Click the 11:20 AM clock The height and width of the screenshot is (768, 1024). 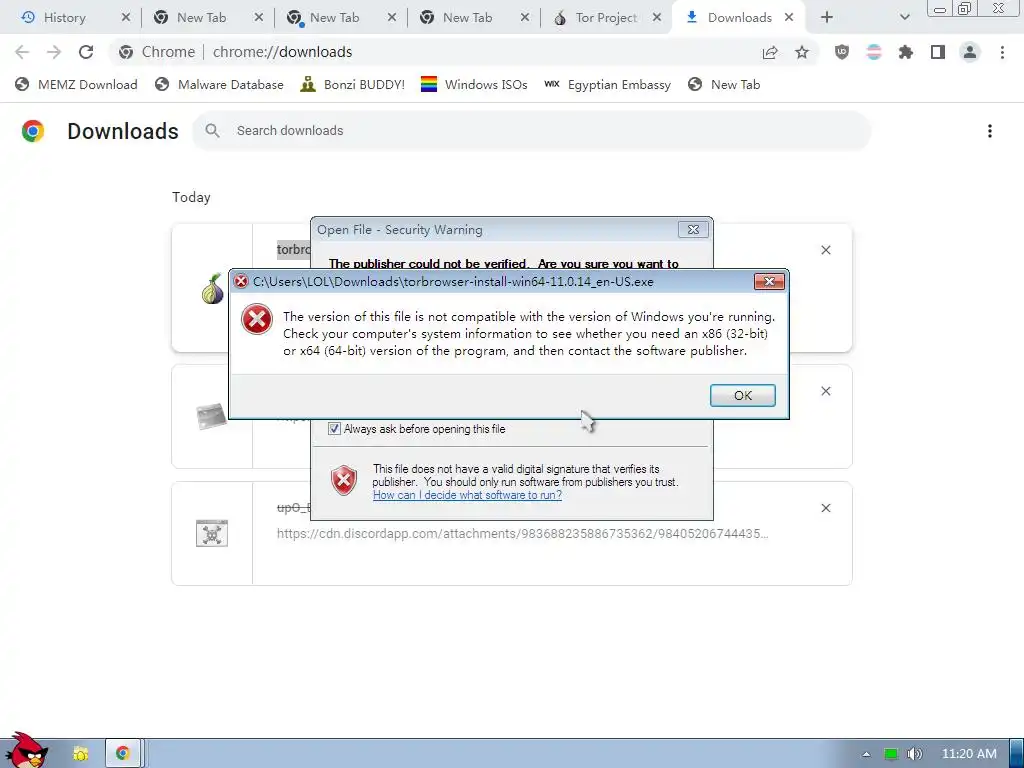coord(969,754)
